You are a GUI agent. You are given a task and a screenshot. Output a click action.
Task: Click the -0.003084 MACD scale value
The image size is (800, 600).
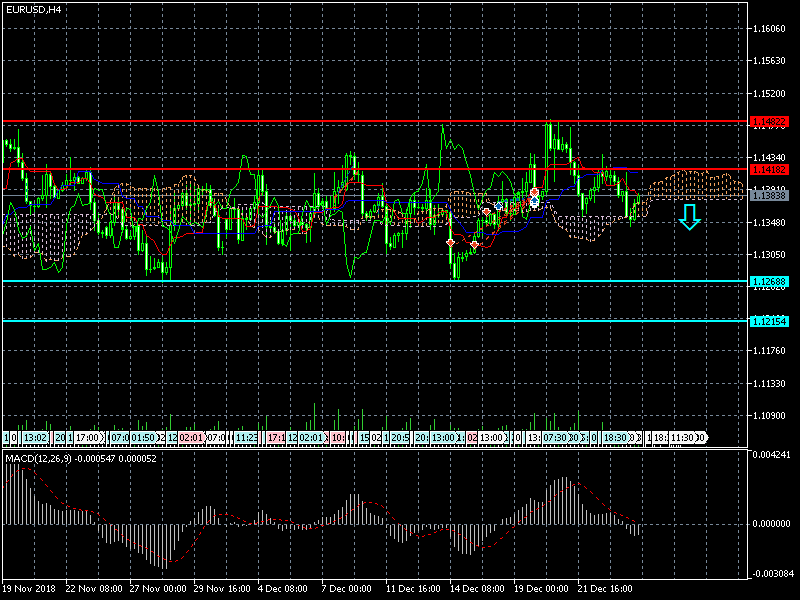[x=771, y=573]
